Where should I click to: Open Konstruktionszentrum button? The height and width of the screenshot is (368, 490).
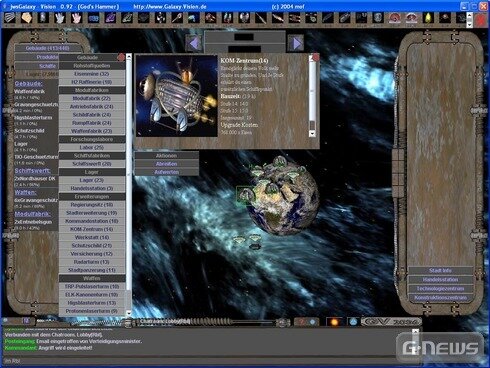click(440, 297)
